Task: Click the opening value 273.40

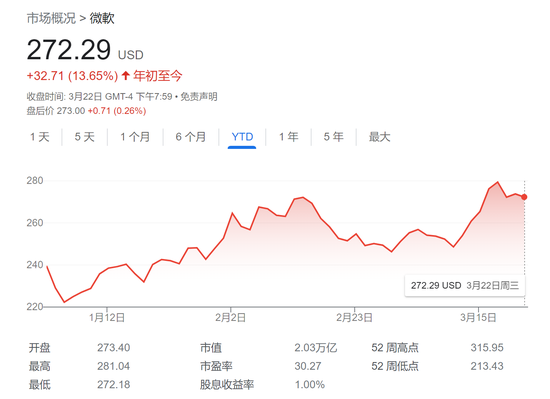Action: coord(114,348)
